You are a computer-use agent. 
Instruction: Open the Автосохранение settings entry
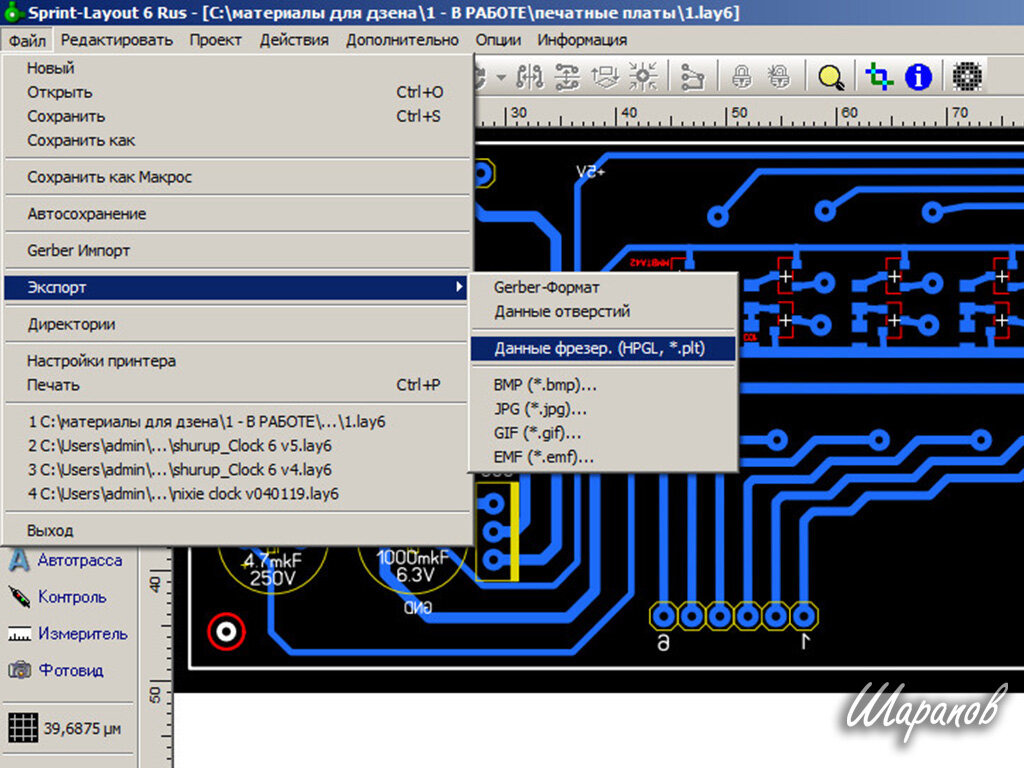click(237, 214)
